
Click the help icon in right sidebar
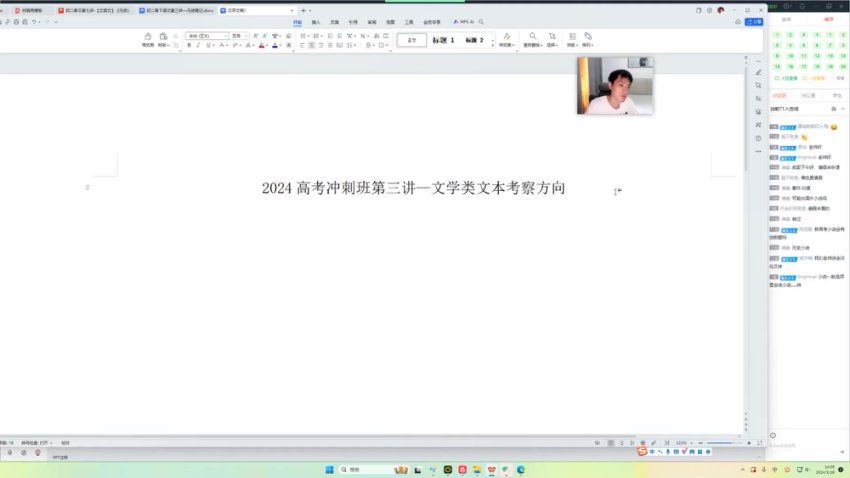759,138
